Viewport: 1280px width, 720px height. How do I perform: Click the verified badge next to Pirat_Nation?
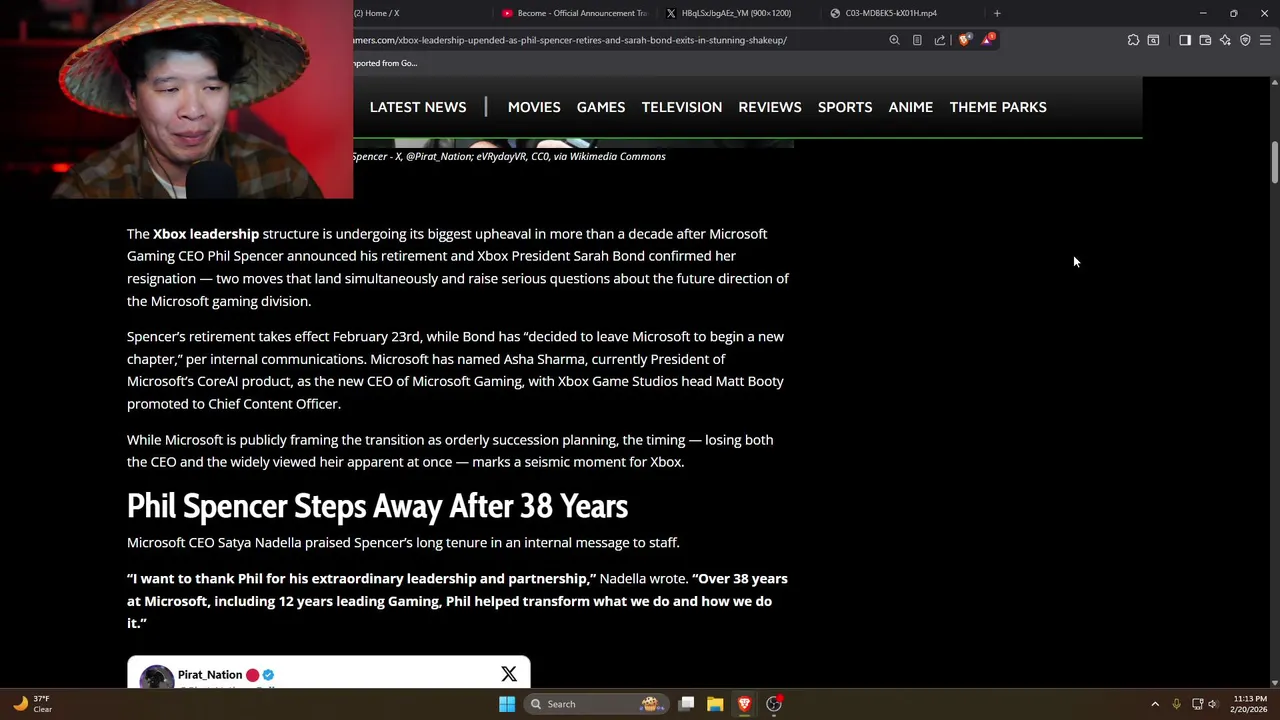[x=268, y=675]
